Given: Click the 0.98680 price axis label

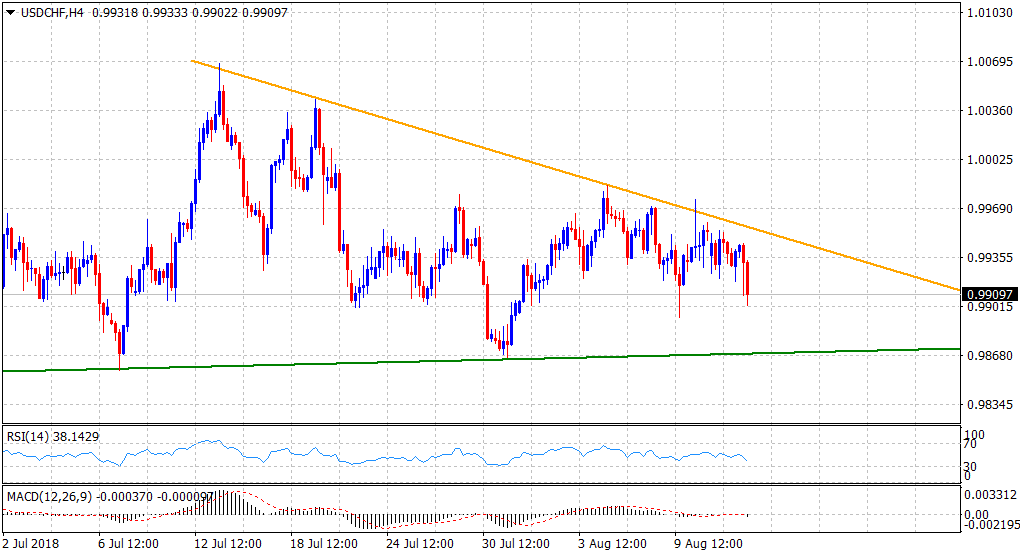Looking at the screenshot, I should (988, 356).
